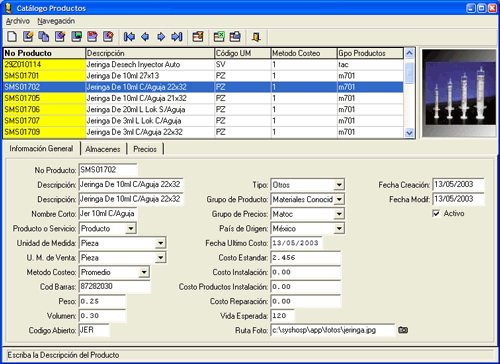Open the Archivo menu
This screenshot has height=364, width=500.
[18, 21]
